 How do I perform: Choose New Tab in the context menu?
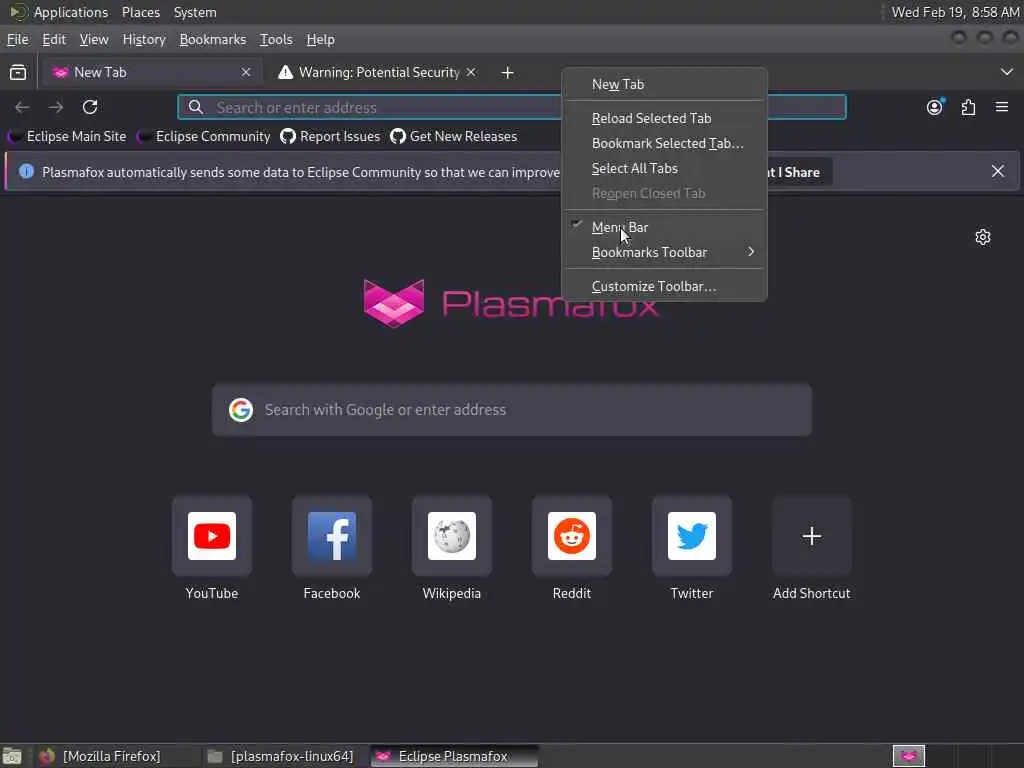(x=665, y=84)
